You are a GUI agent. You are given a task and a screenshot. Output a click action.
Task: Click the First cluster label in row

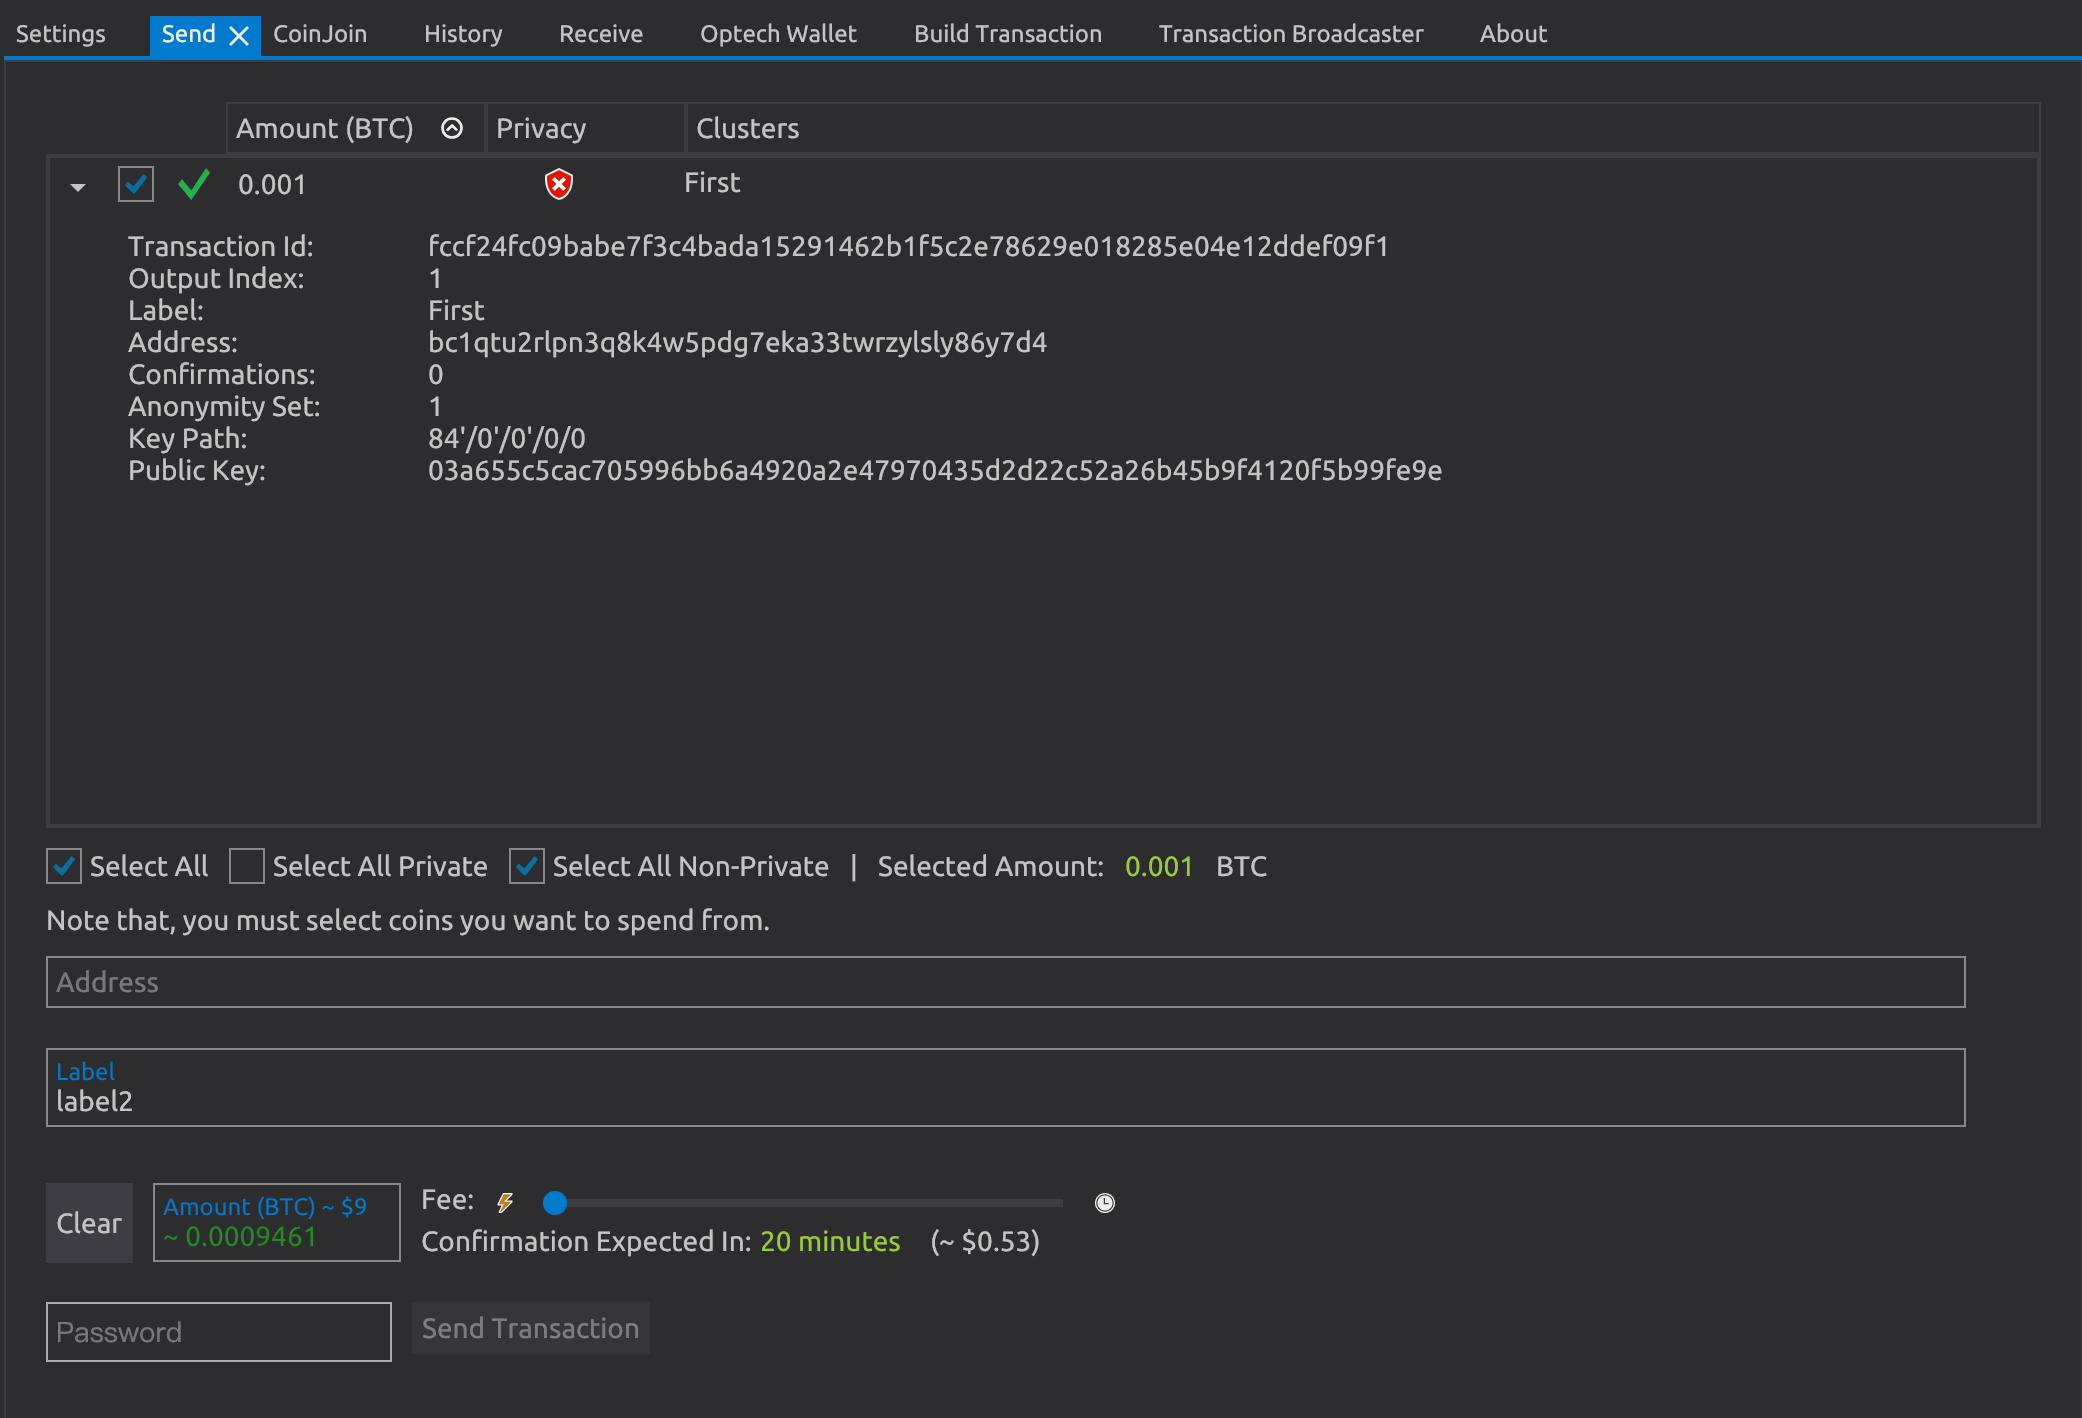(x=712, y=183)
